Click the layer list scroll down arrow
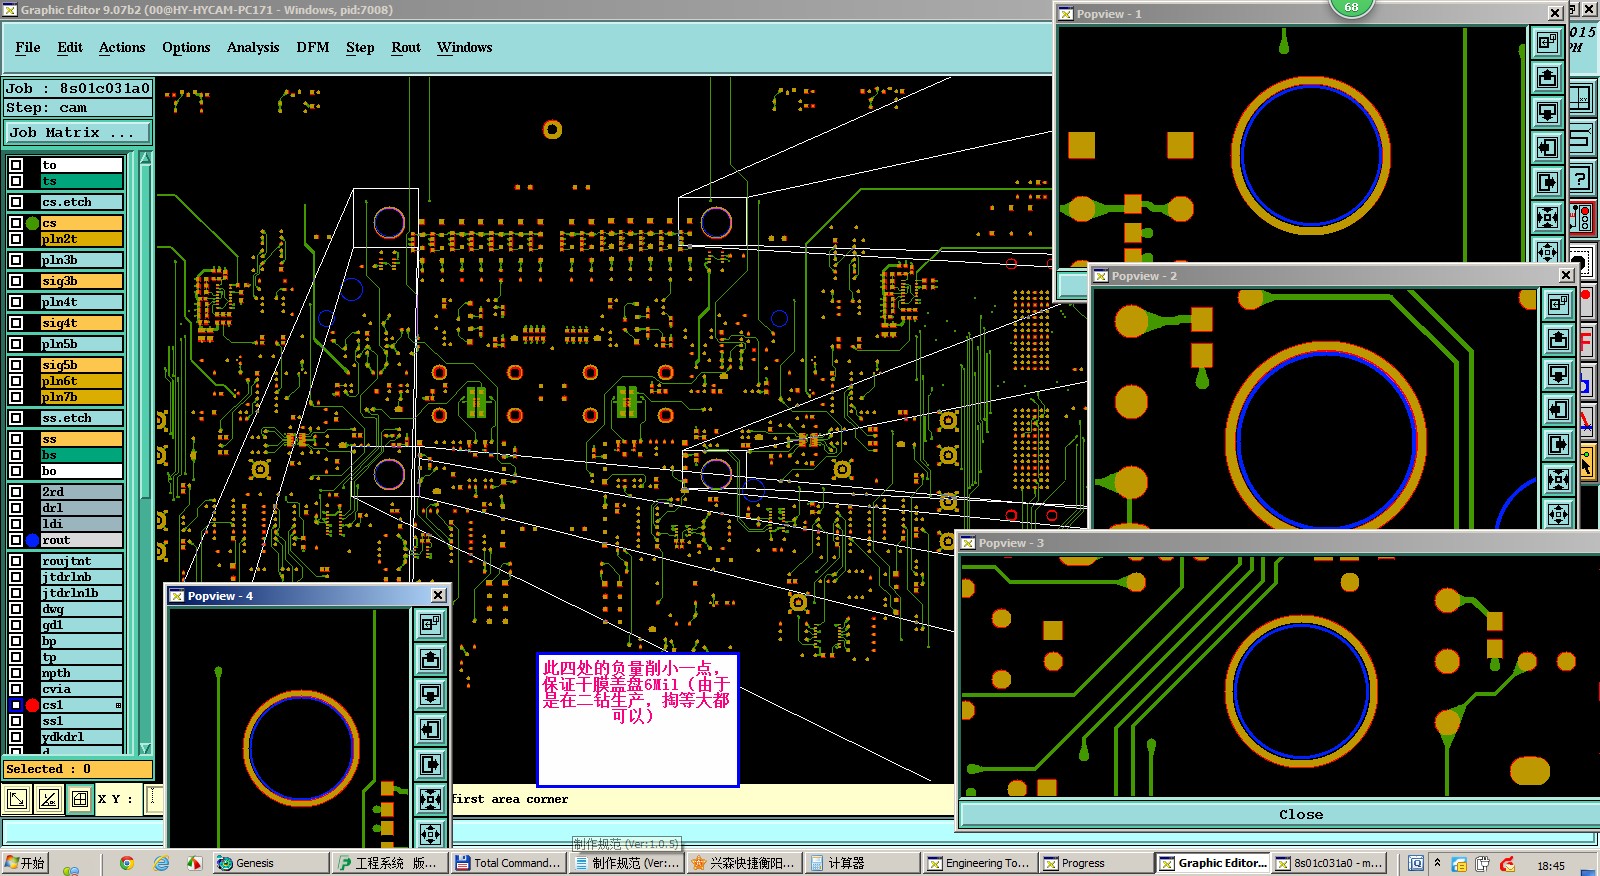This screenshot has width=1600, height=876. (x=145, y=747)
